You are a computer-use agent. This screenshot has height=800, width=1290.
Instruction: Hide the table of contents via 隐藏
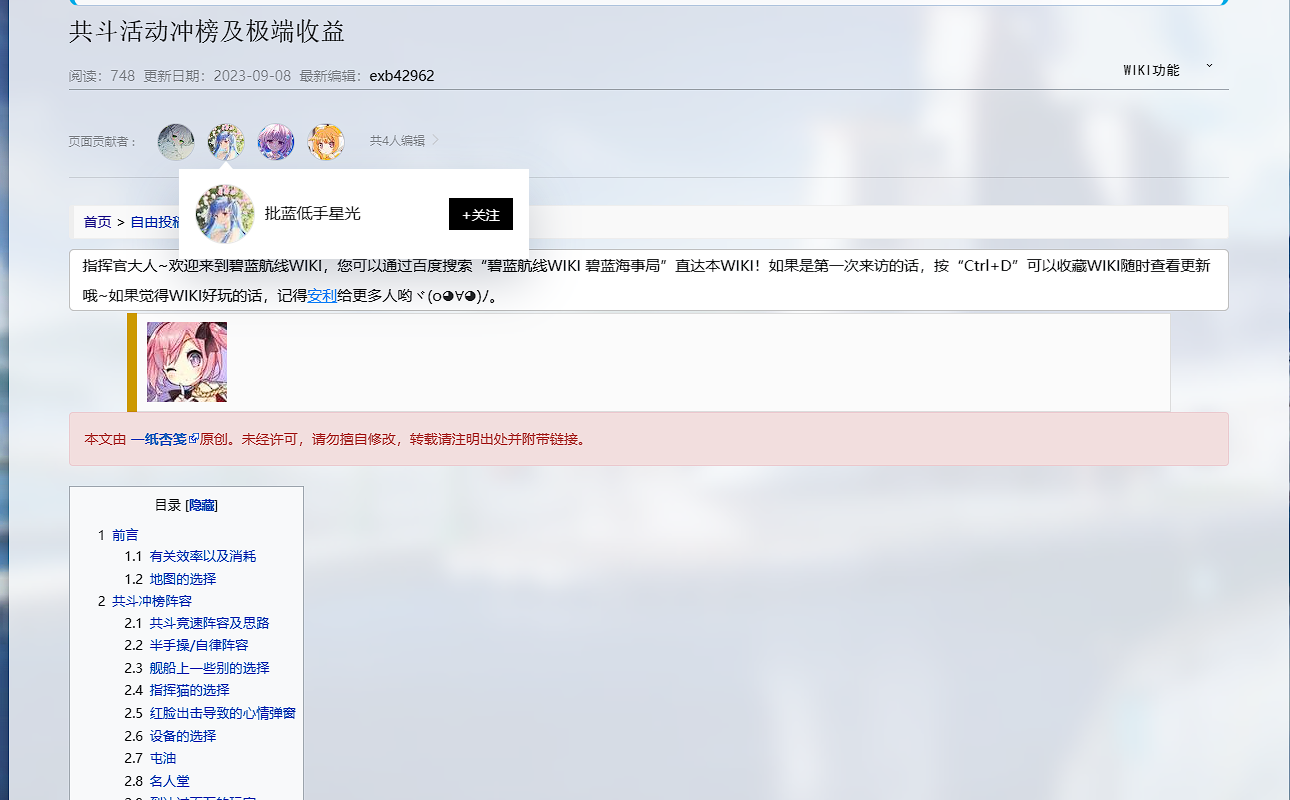click(202, 506)
